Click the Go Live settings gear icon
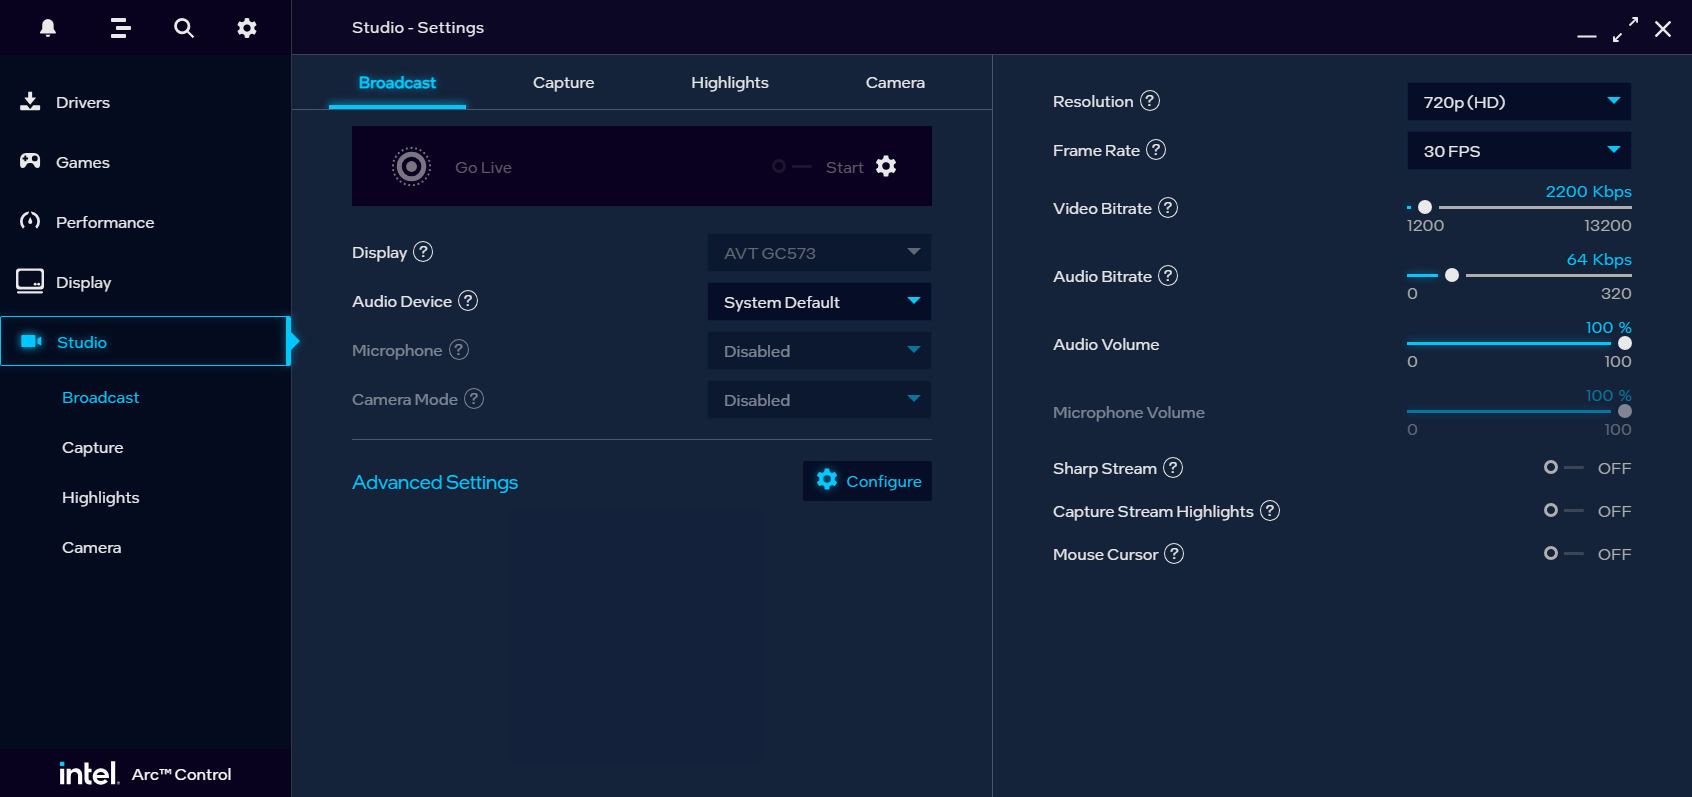Viewport: 1692px width, 797px height. pyautogui.click(x=886, y=167)
